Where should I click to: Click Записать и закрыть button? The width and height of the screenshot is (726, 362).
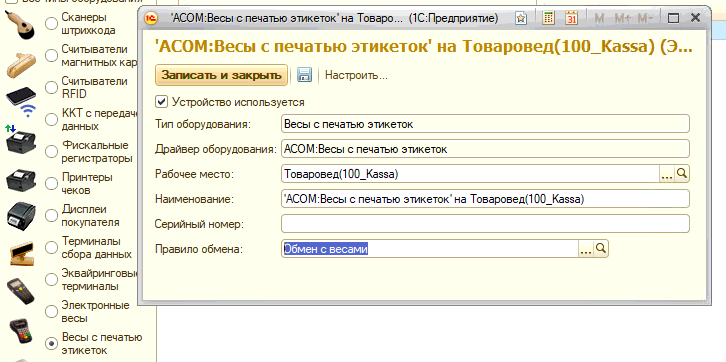(x=222, y=75)
